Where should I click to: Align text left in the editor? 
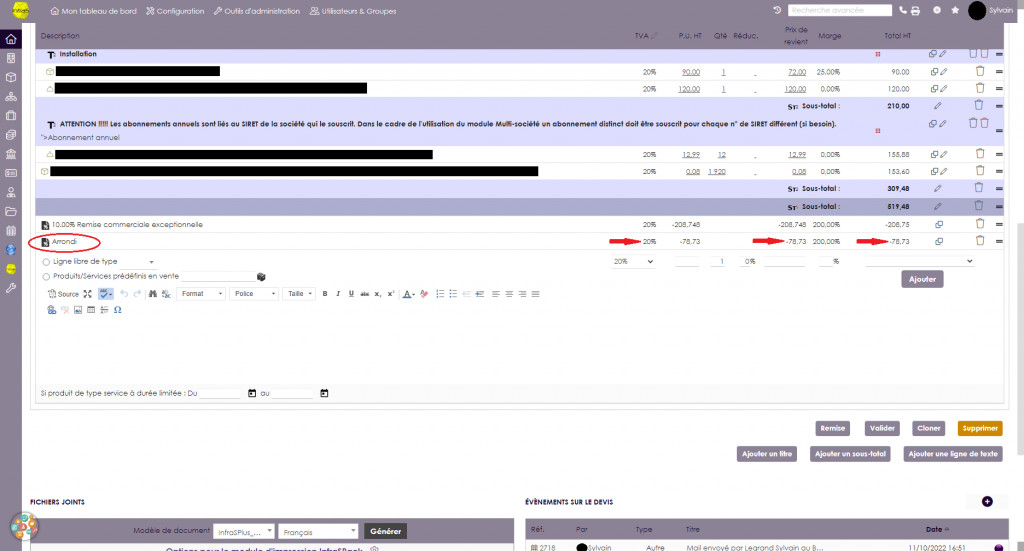pos(496,294)
